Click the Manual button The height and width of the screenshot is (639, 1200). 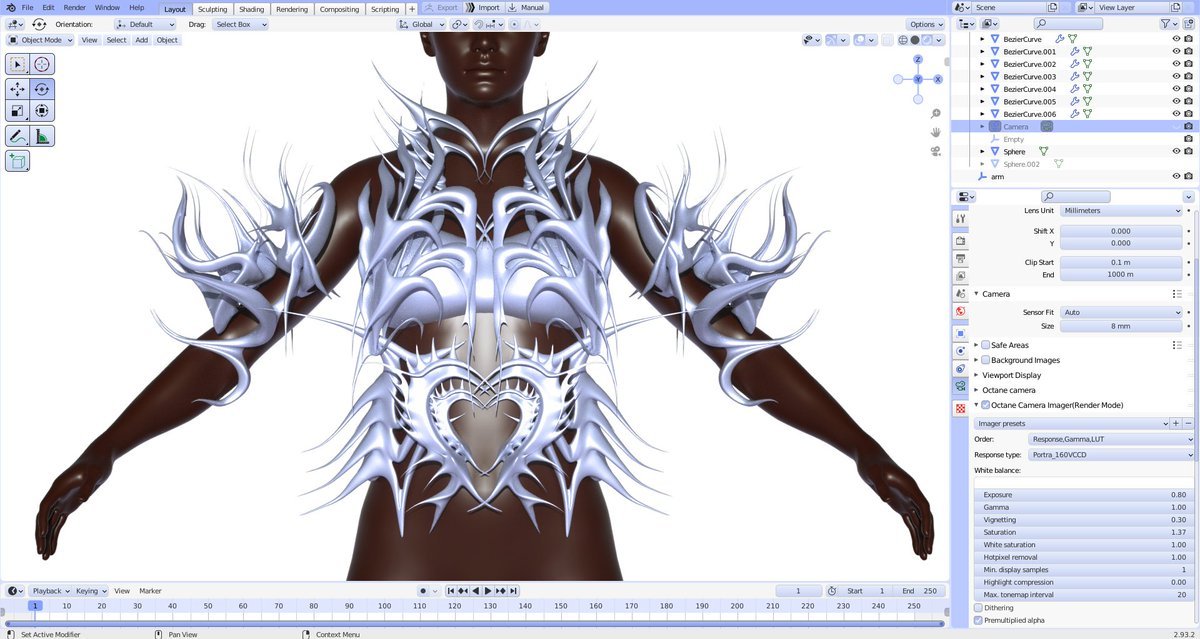526,7
